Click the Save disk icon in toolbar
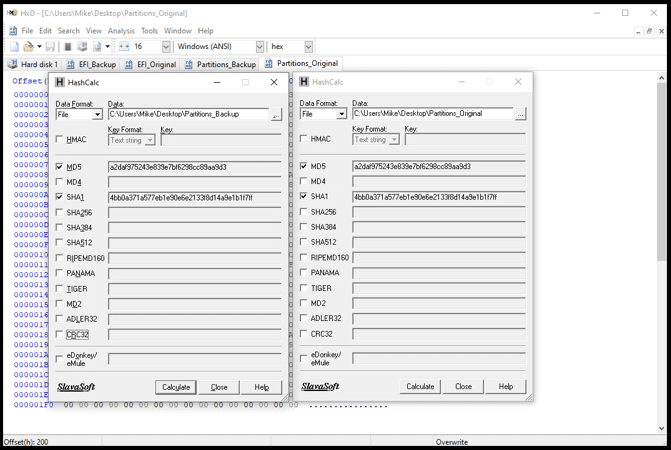Screen dimensions: 671x450 pyautogui.click(x=50, y=47)
